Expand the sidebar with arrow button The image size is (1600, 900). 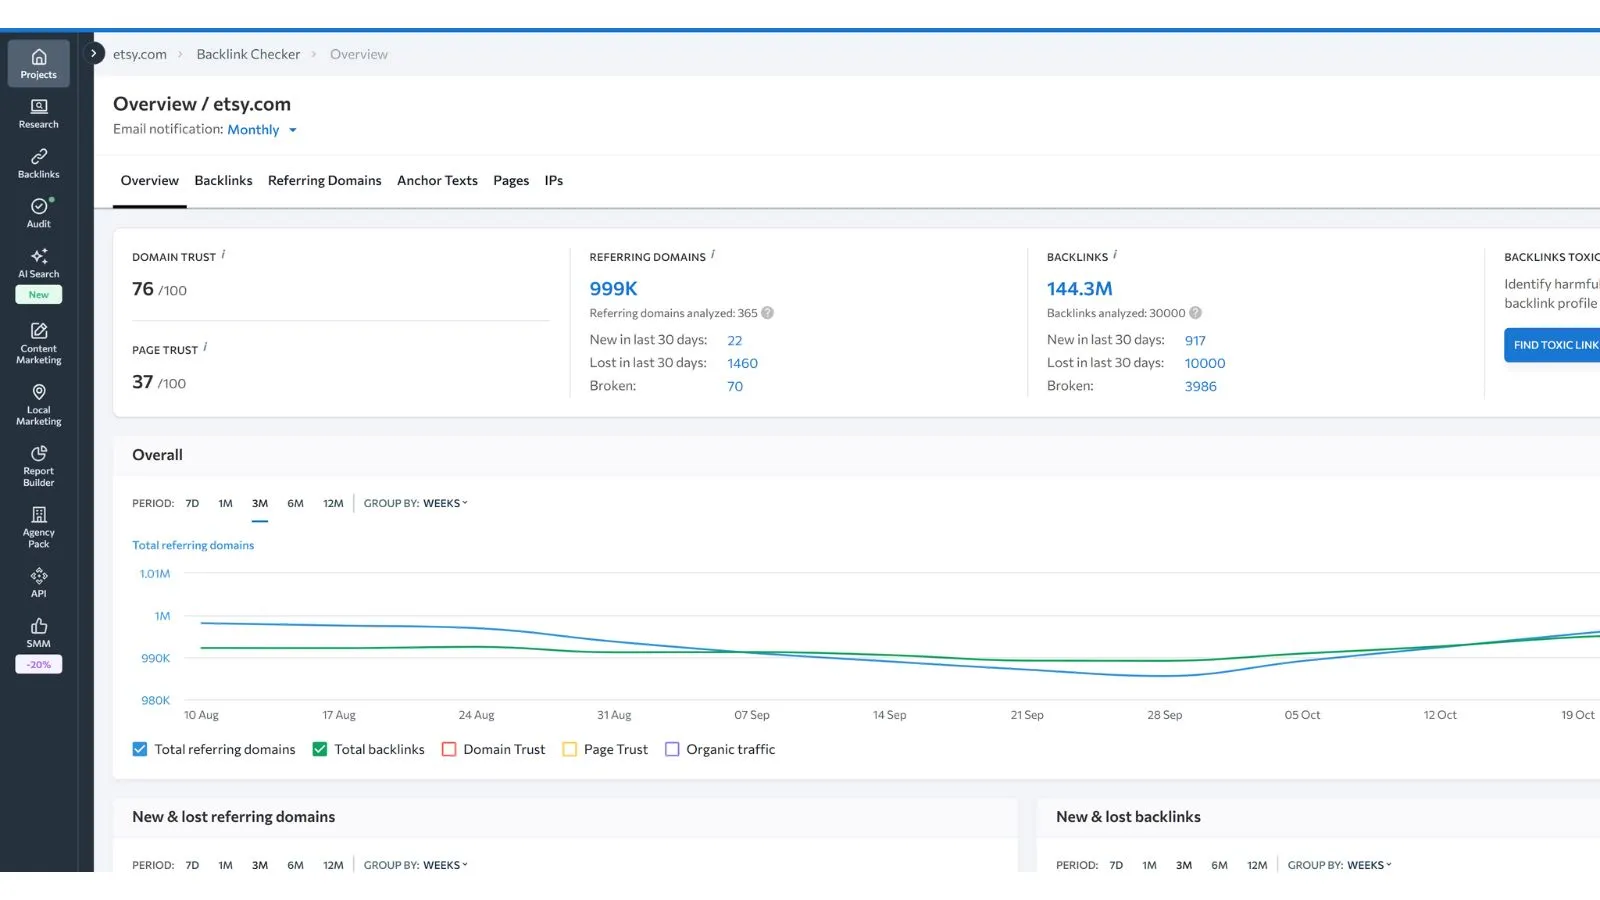coord(93,53)
